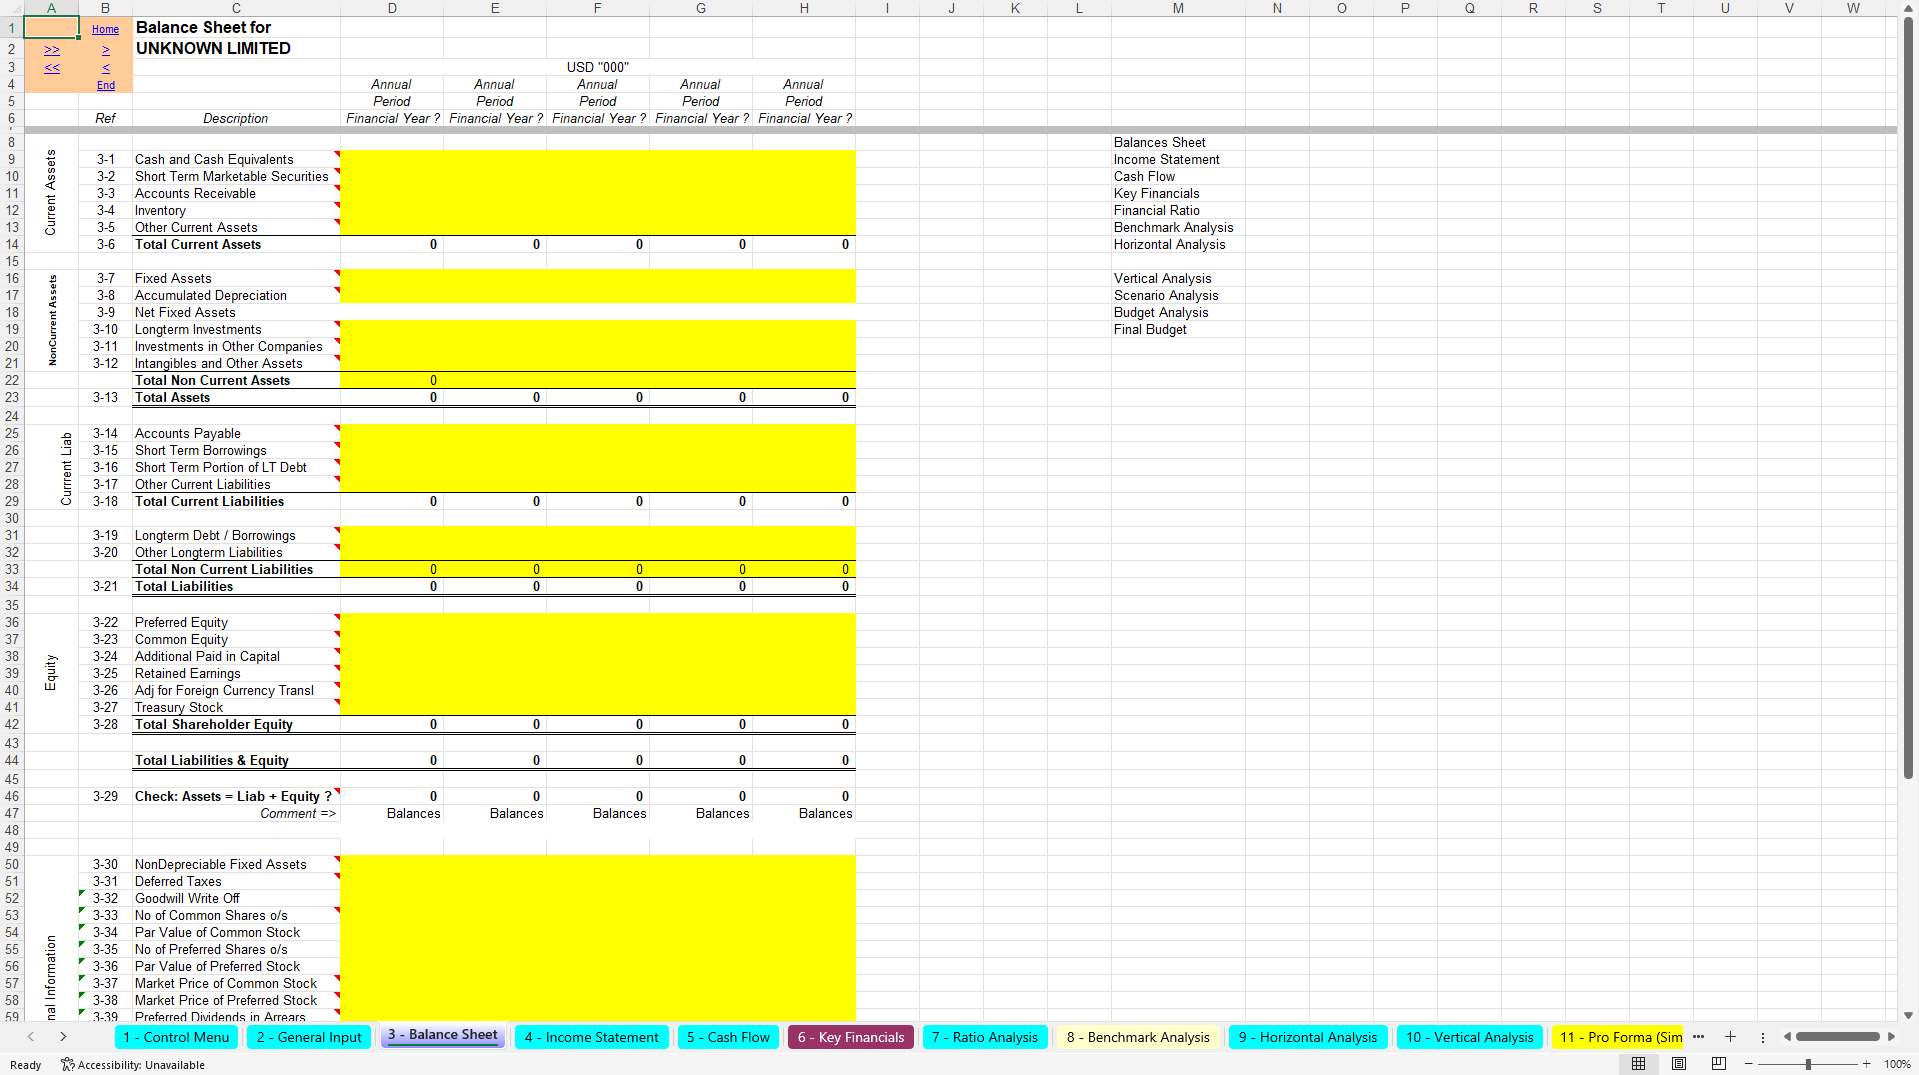This screenshot has height=1075, width=1919.
Task: Switch to Page Break Preview
Action: click(1719, 1064)
